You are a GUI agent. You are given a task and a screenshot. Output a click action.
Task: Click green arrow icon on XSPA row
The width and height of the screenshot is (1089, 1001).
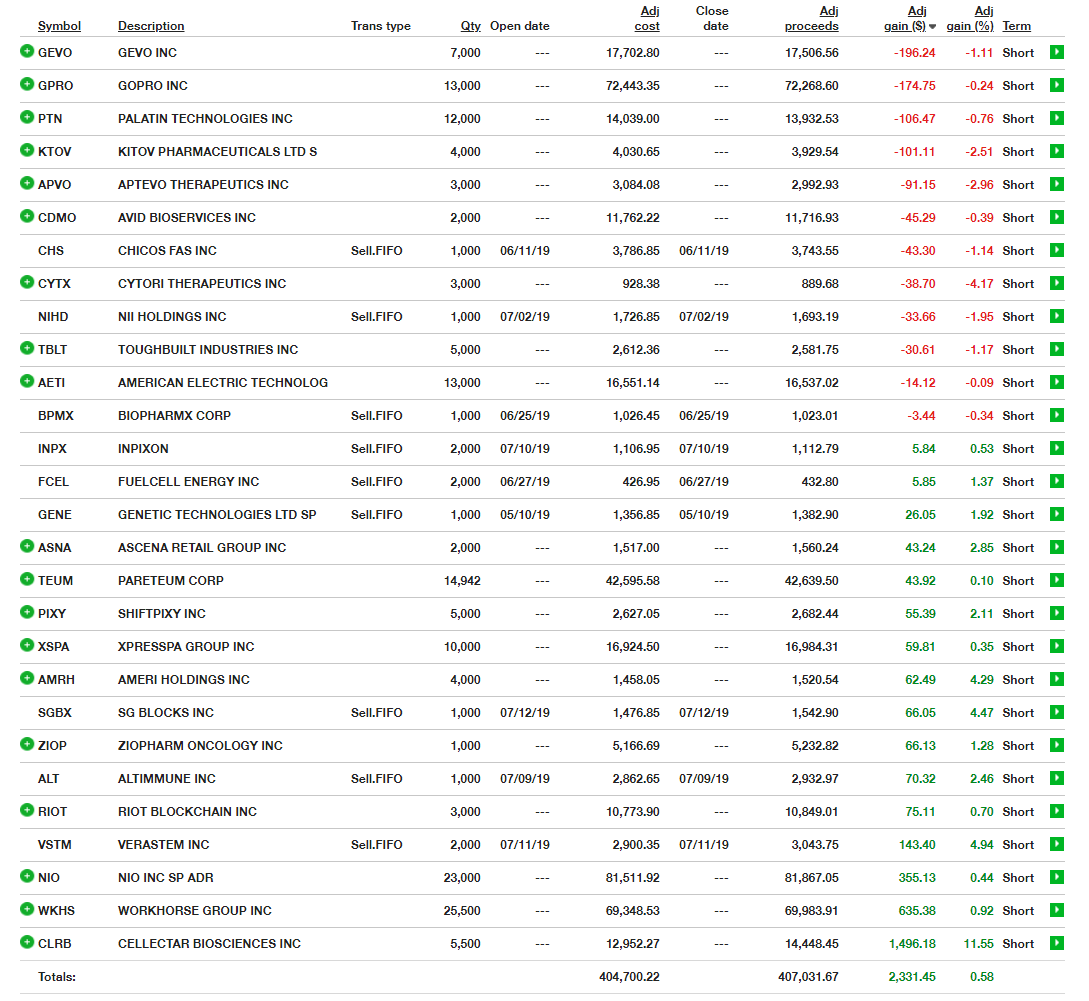tap(1057, 646)
